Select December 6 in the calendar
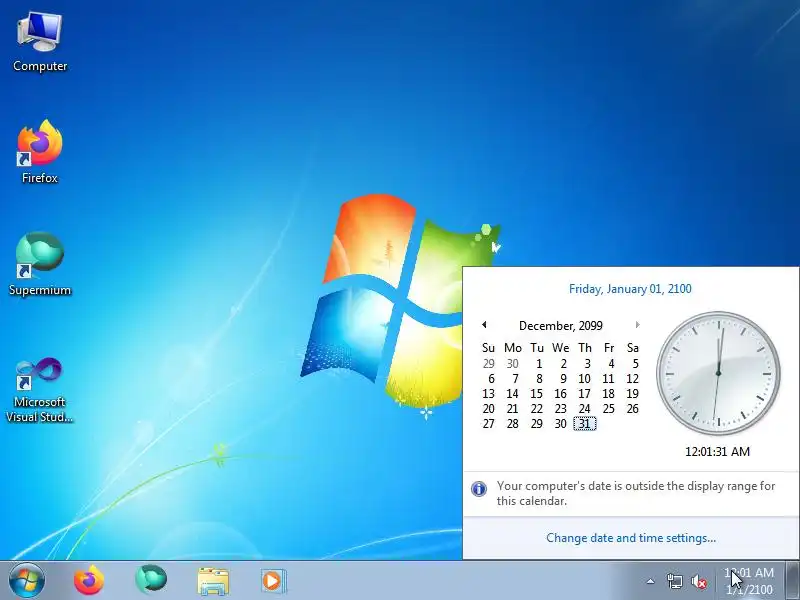This screenshot has width=800, height=600. tap(491, 379)
